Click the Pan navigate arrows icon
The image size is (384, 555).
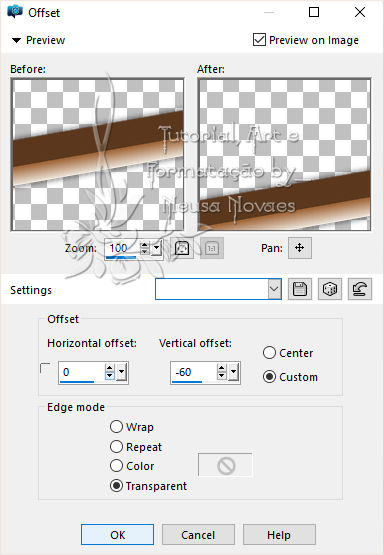coord(300,248)
